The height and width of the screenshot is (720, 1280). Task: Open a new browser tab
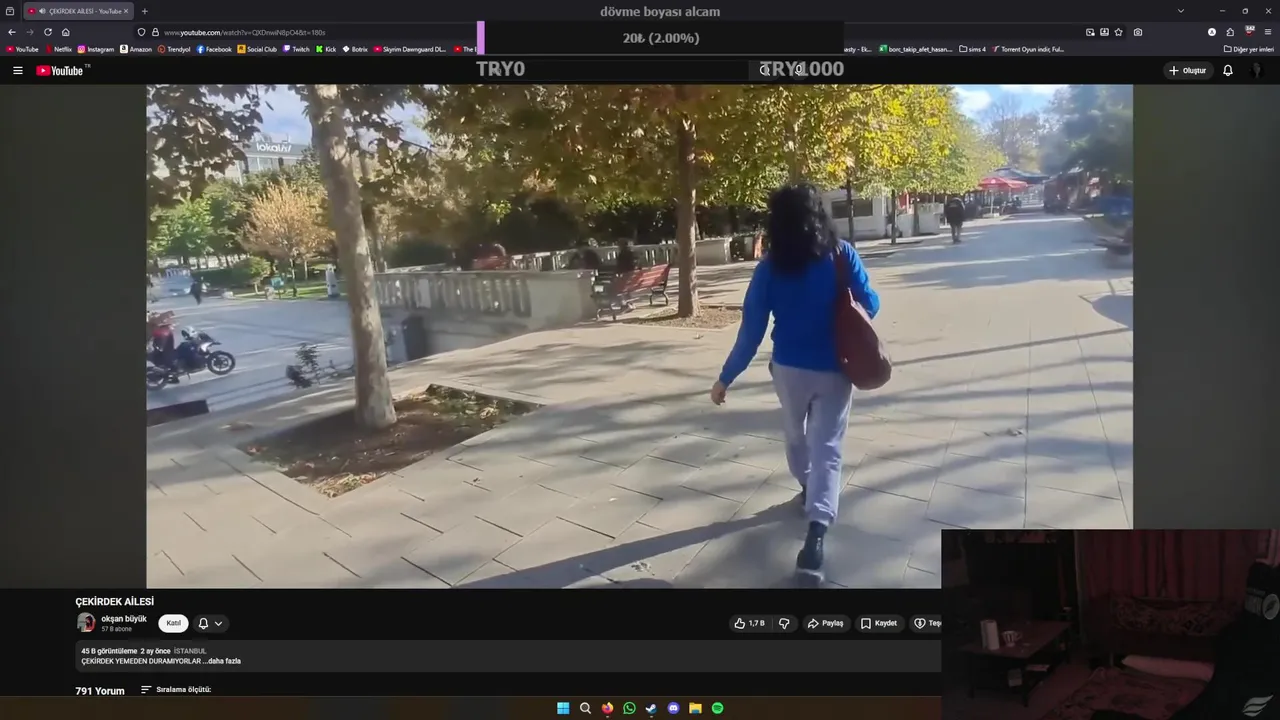(145, 11)
